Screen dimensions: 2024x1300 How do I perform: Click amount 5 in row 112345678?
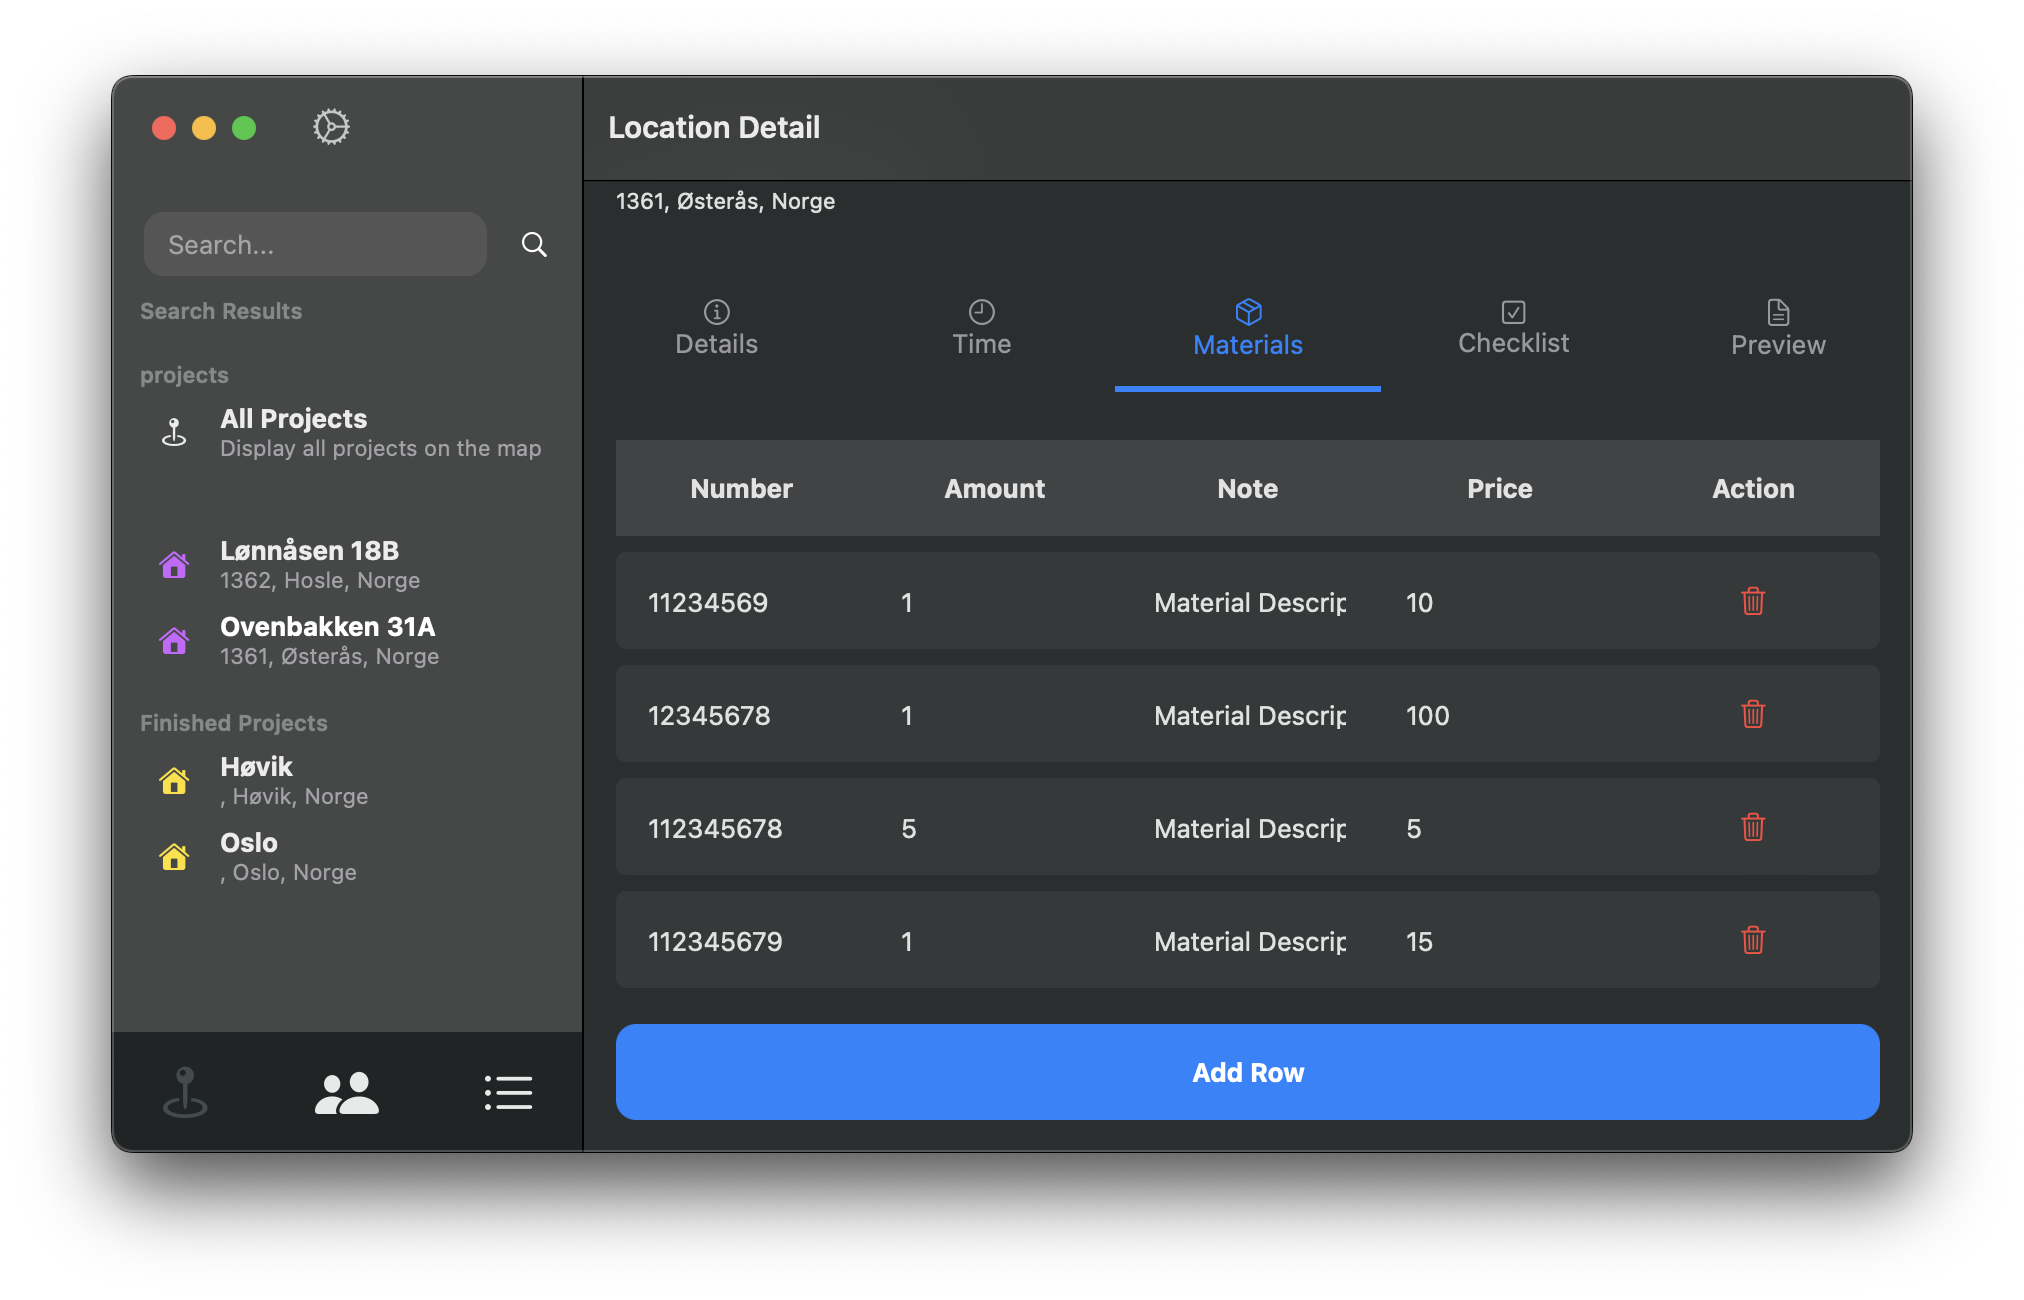[x=908, y=828]
